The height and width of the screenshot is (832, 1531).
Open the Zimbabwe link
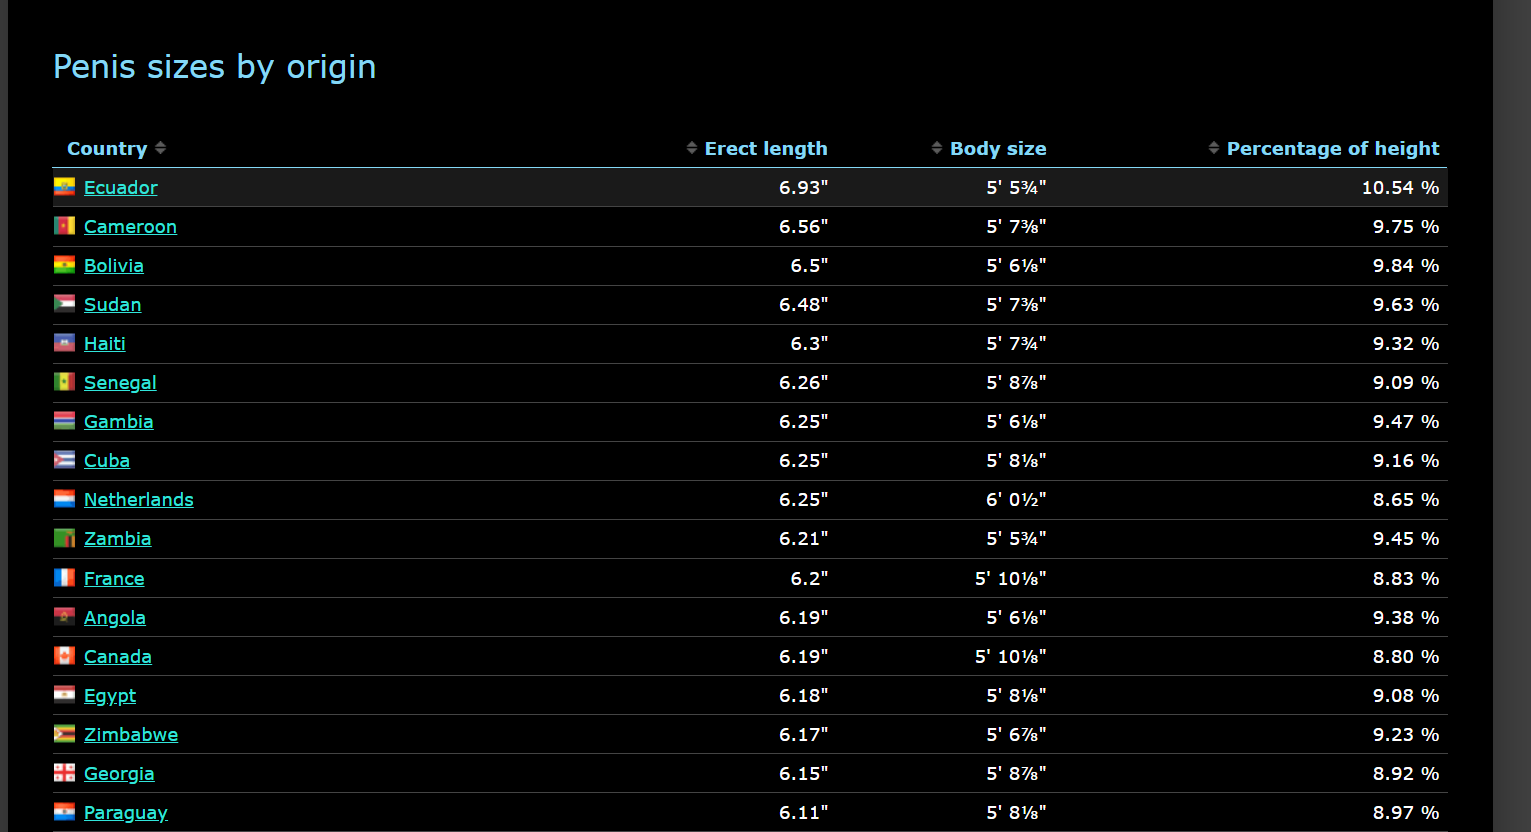pyautogui.click(x=131, y=734)
